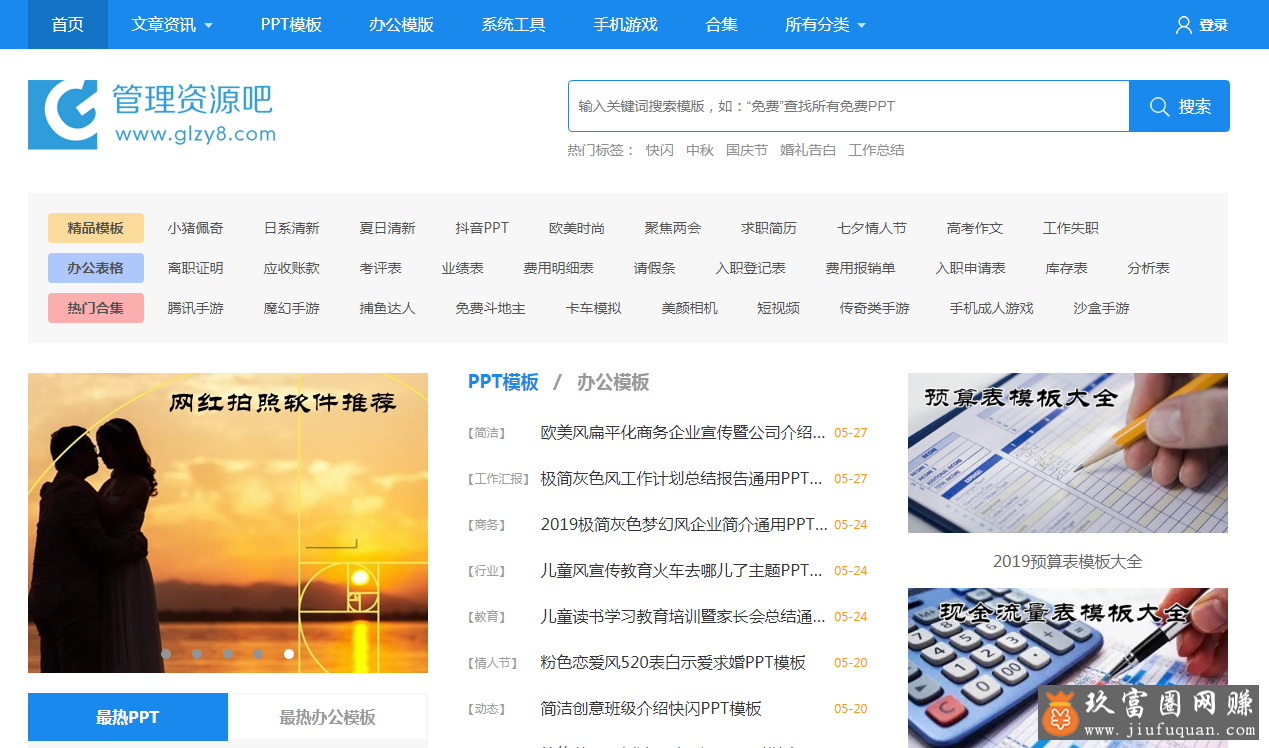Open the 系统工具 nav item
The height and width of the screenshot is (748, 1269).
click(513, 25)
